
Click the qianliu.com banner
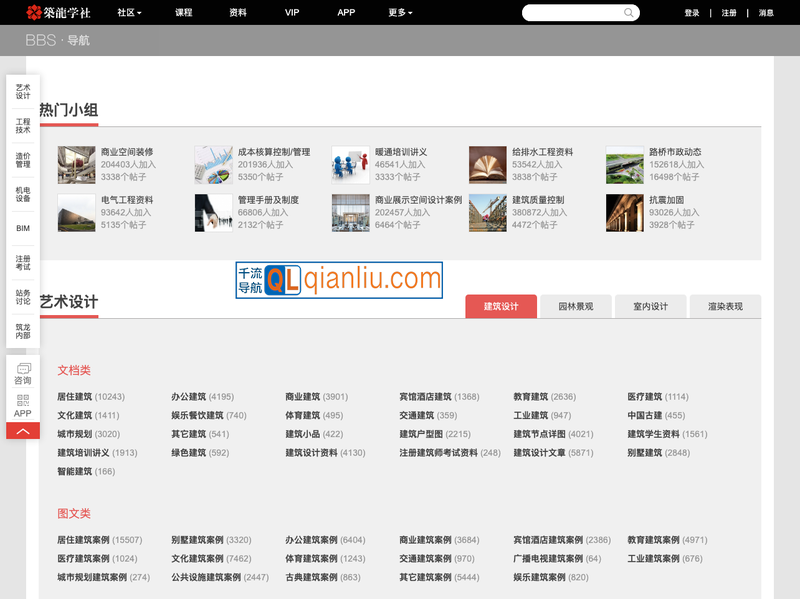[x=339, y=280]
